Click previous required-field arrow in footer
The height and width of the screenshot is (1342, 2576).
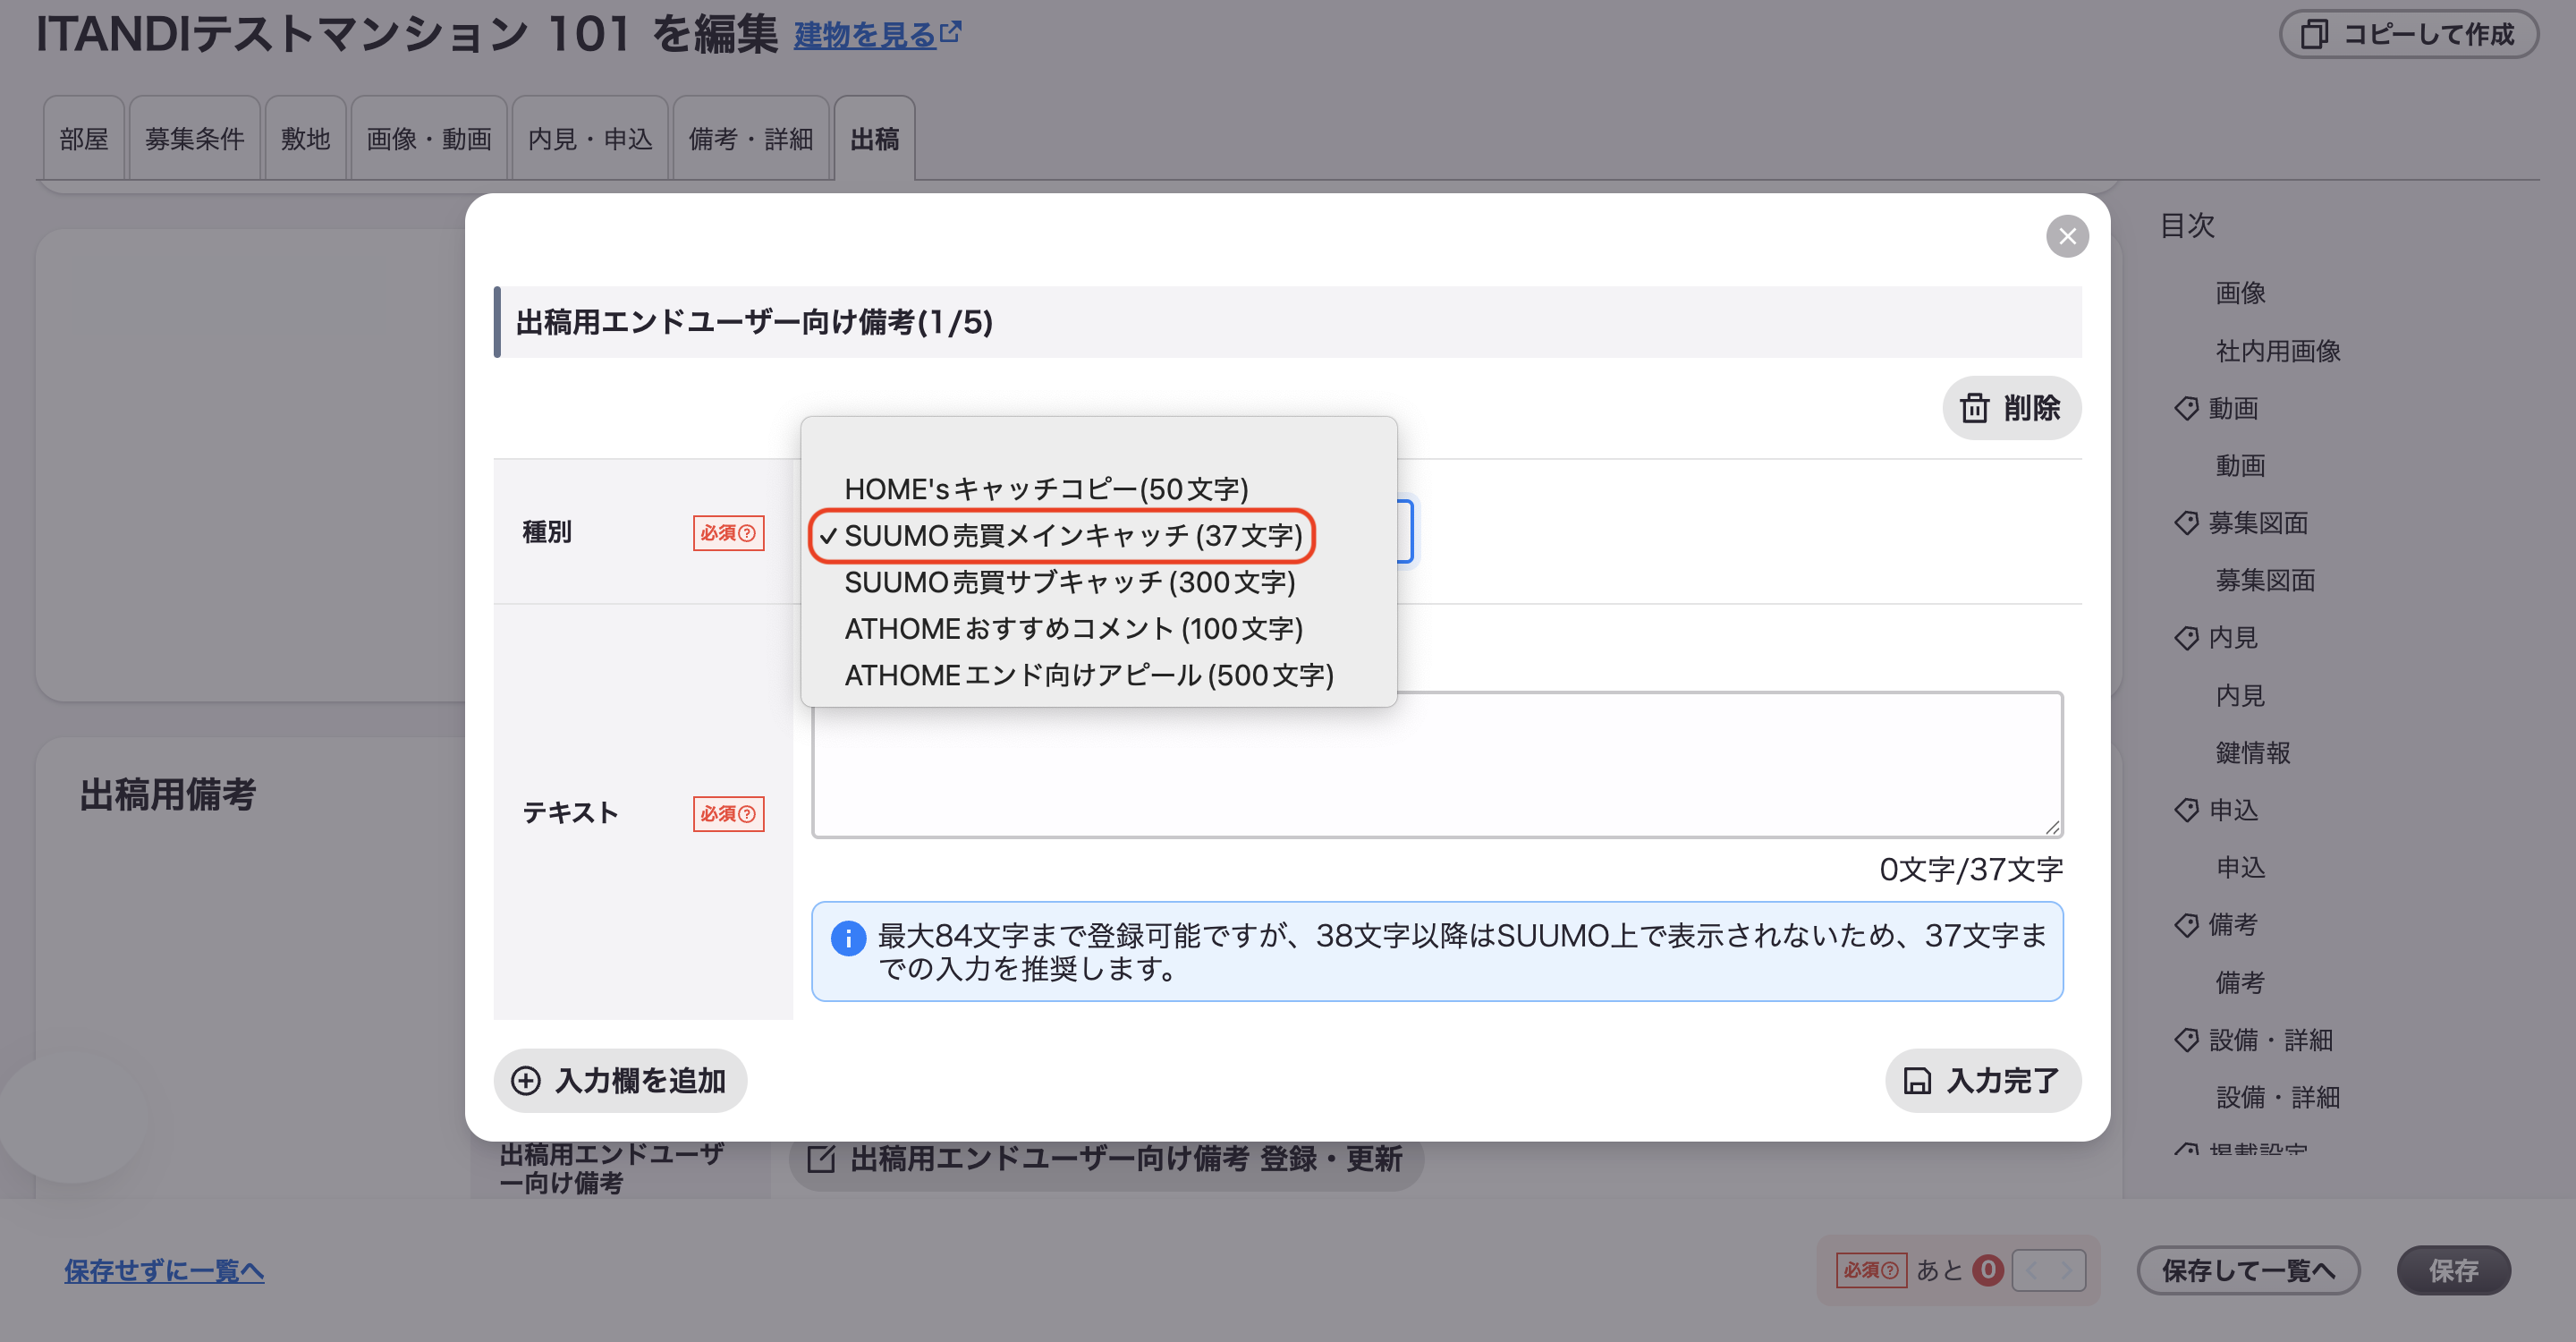pyautogui.click(x=2031, y=1271)
